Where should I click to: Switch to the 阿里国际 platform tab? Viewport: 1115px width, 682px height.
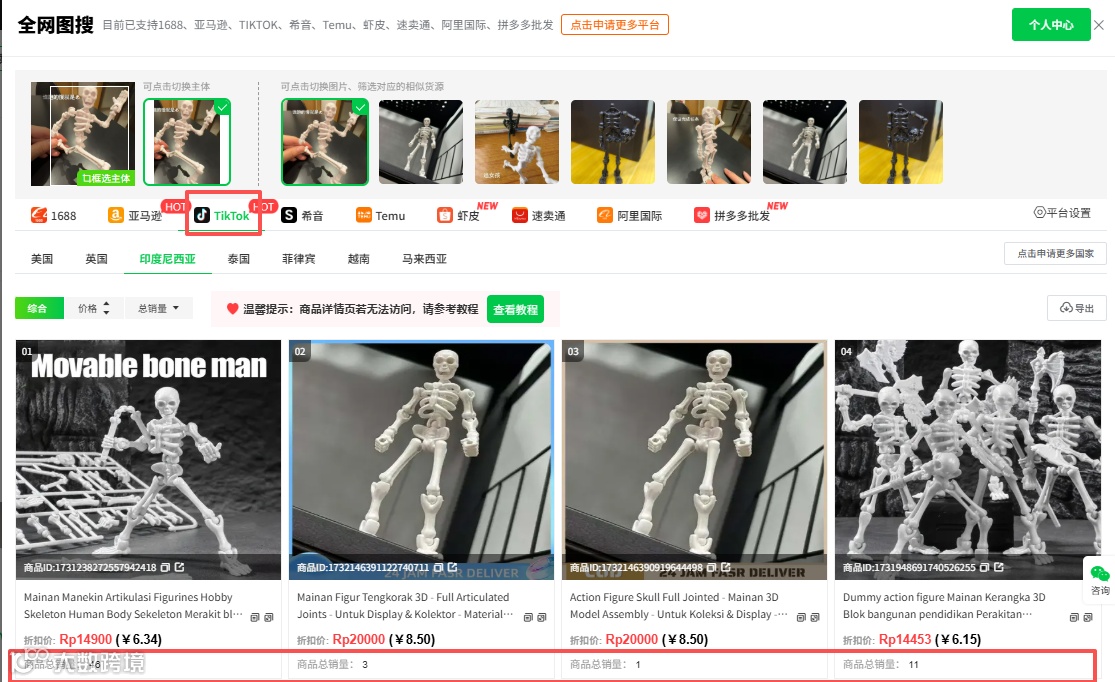click(629, 215)
